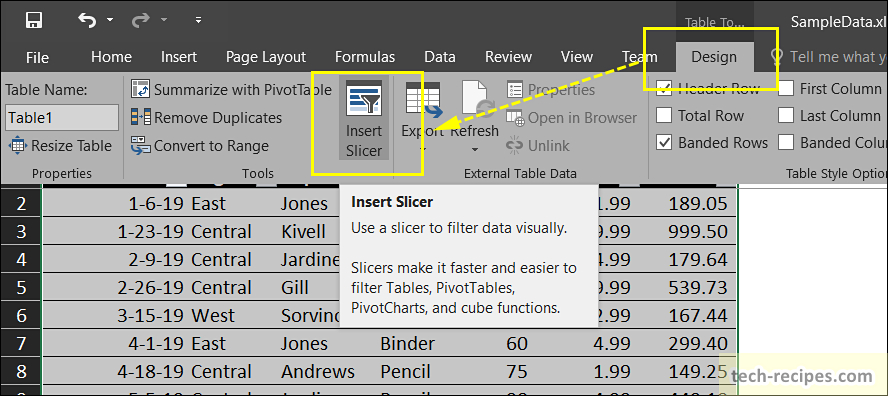The width and height of the screenshot is (888, 396).
Task: Click the Undo arrow icon
Action: click(87, 20)
